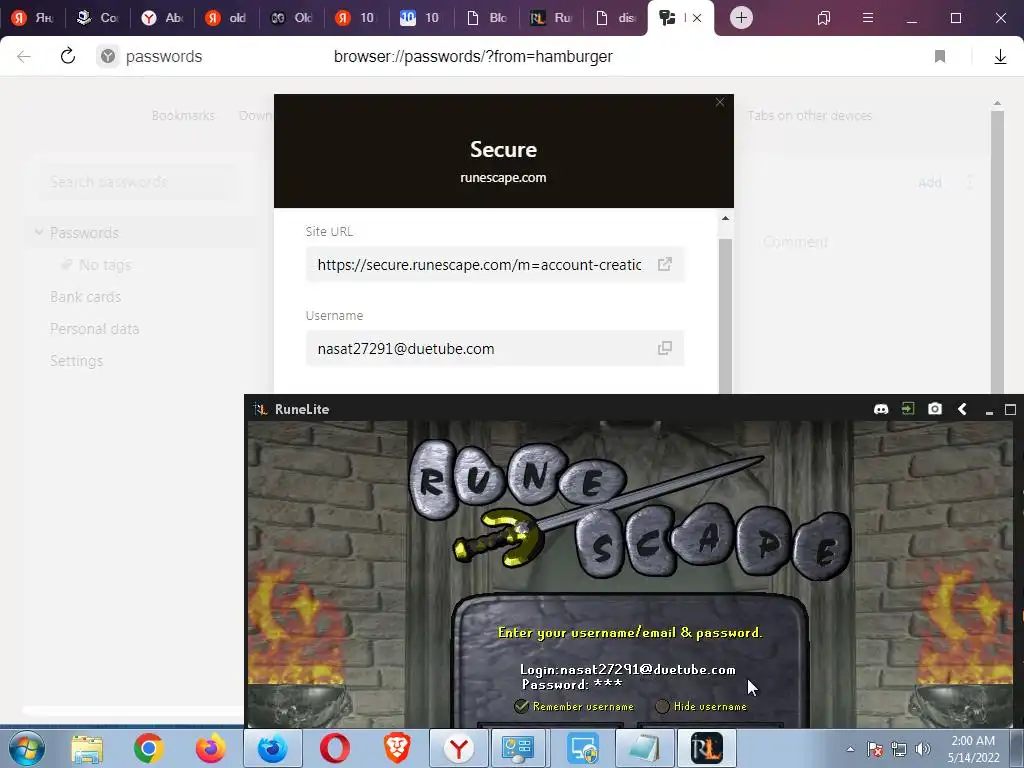The height and width of the screenshot is (768, 1024).
Task: Launch Firefox from the taskbar
Action: point(210,748)
